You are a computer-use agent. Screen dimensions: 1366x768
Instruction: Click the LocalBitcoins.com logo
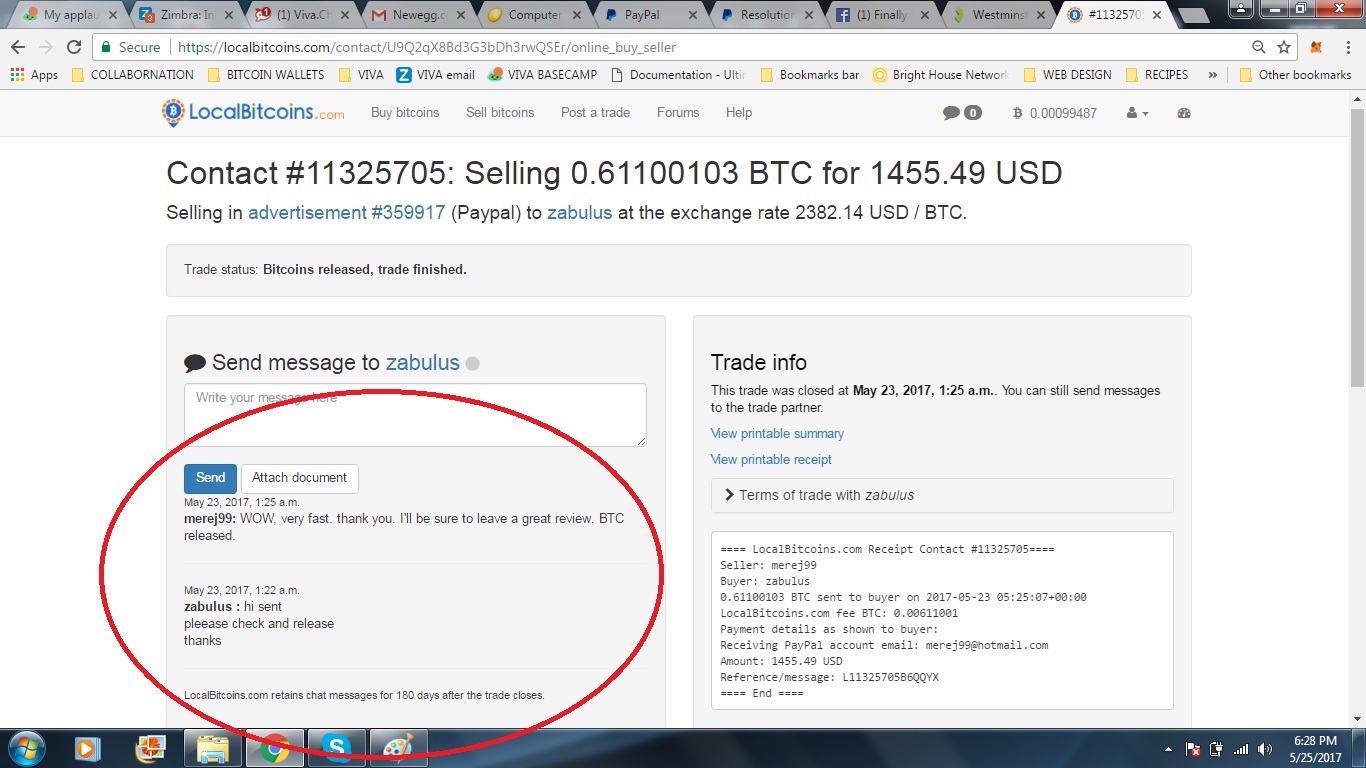tap(253, 113)
